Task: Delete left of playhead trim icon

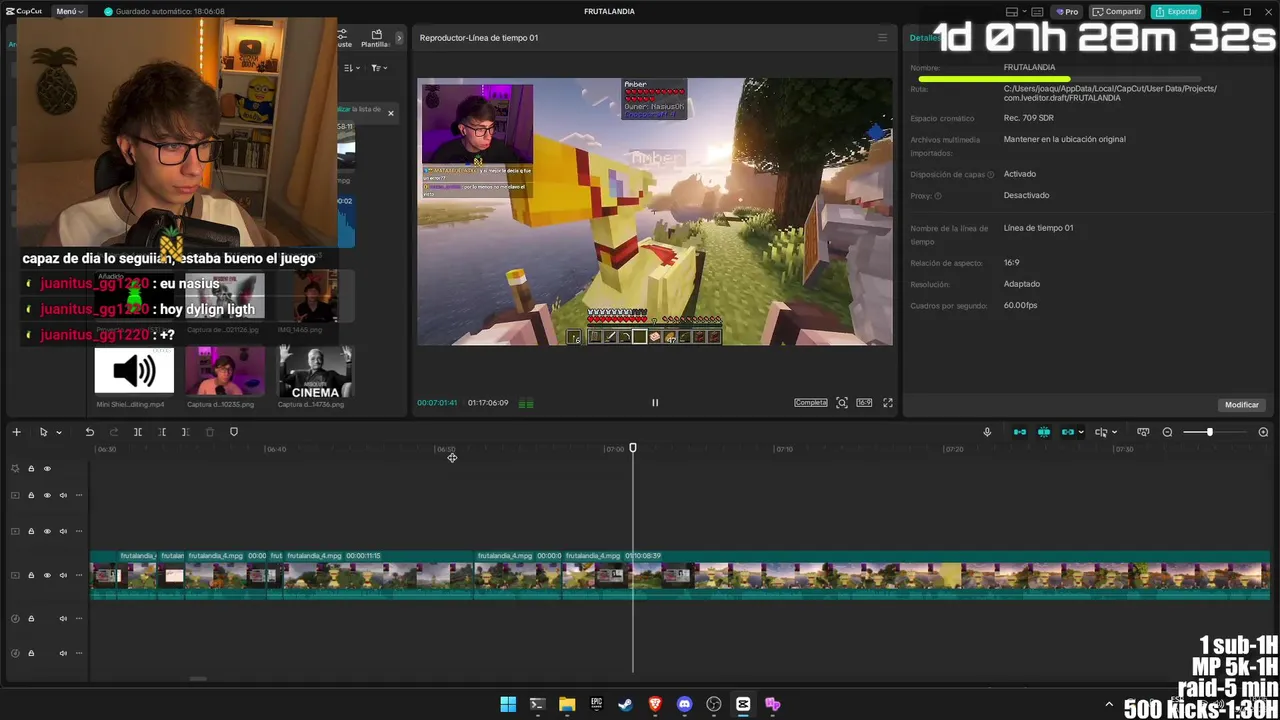Action: tap(162, 432)
